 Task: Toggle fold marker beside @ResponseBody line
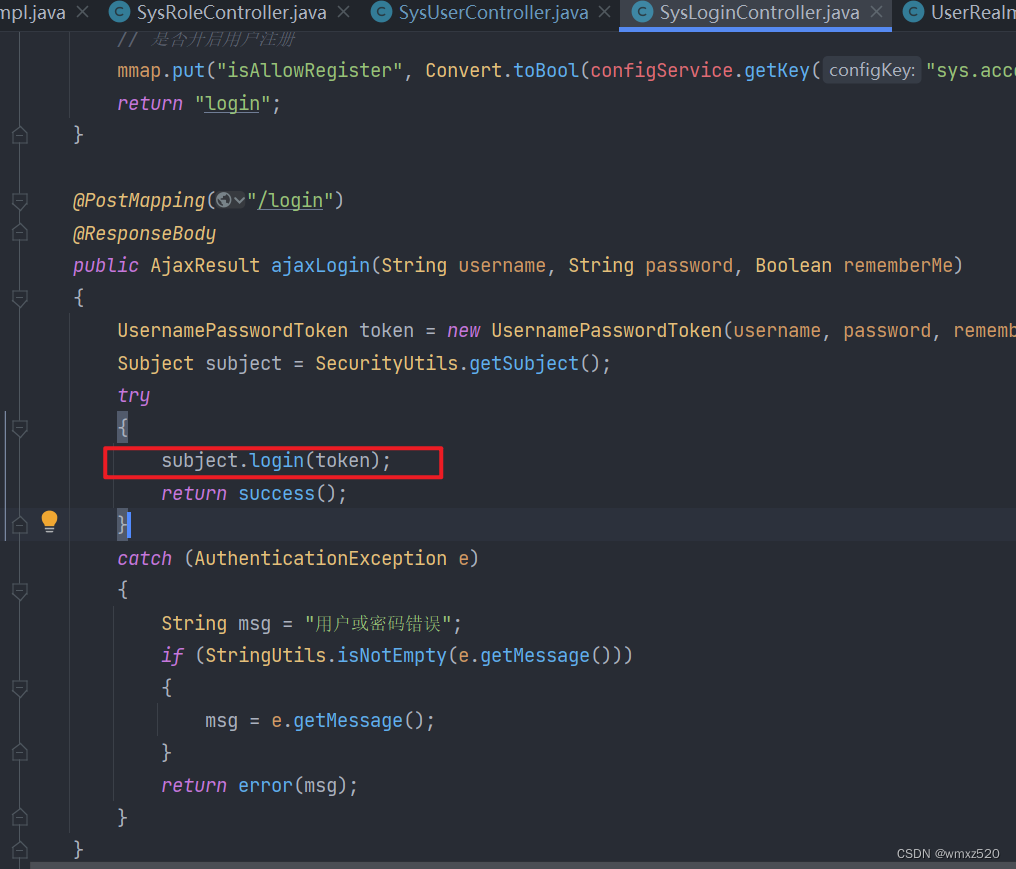[x=20, y=232]
